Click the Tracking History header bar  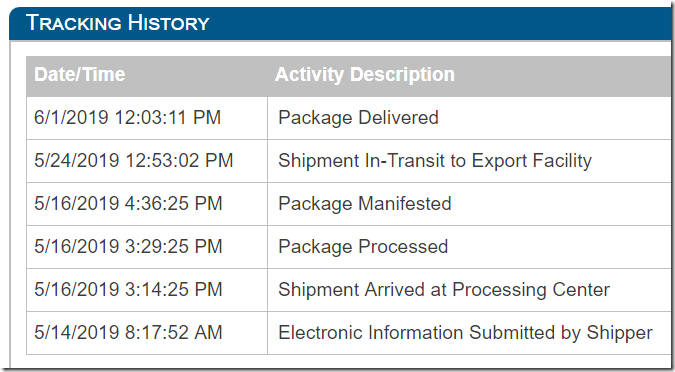coord(340,23)
